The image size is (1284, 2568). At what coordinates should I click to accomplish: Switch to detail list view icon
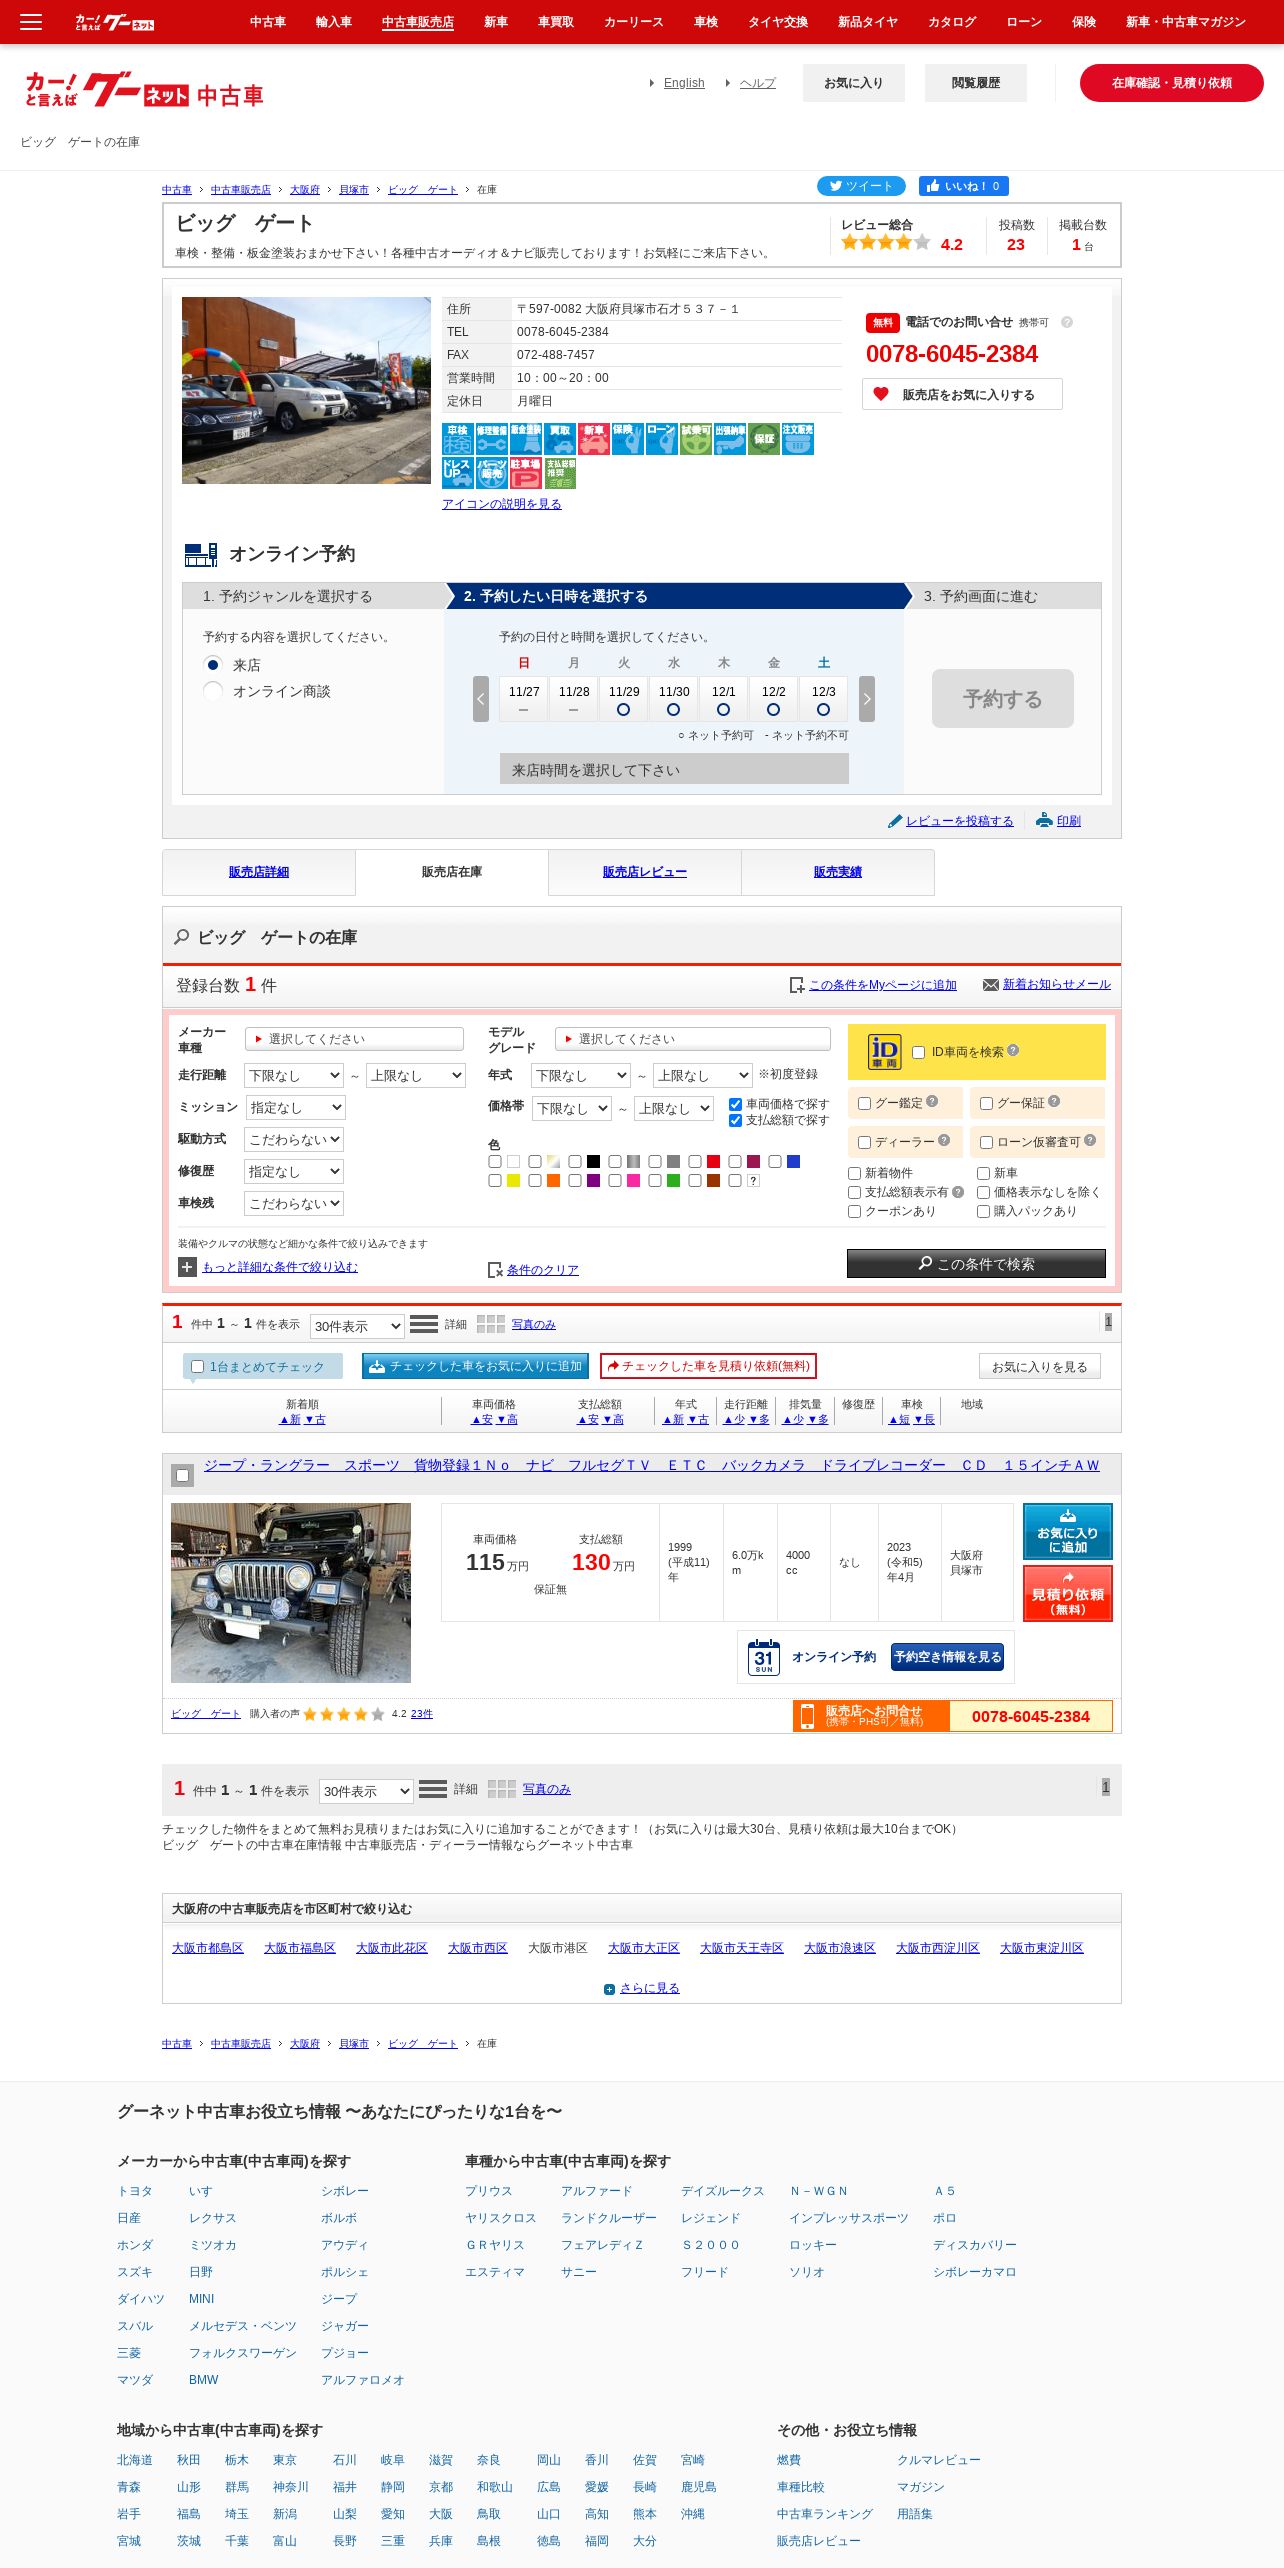tap(424, 1324)
